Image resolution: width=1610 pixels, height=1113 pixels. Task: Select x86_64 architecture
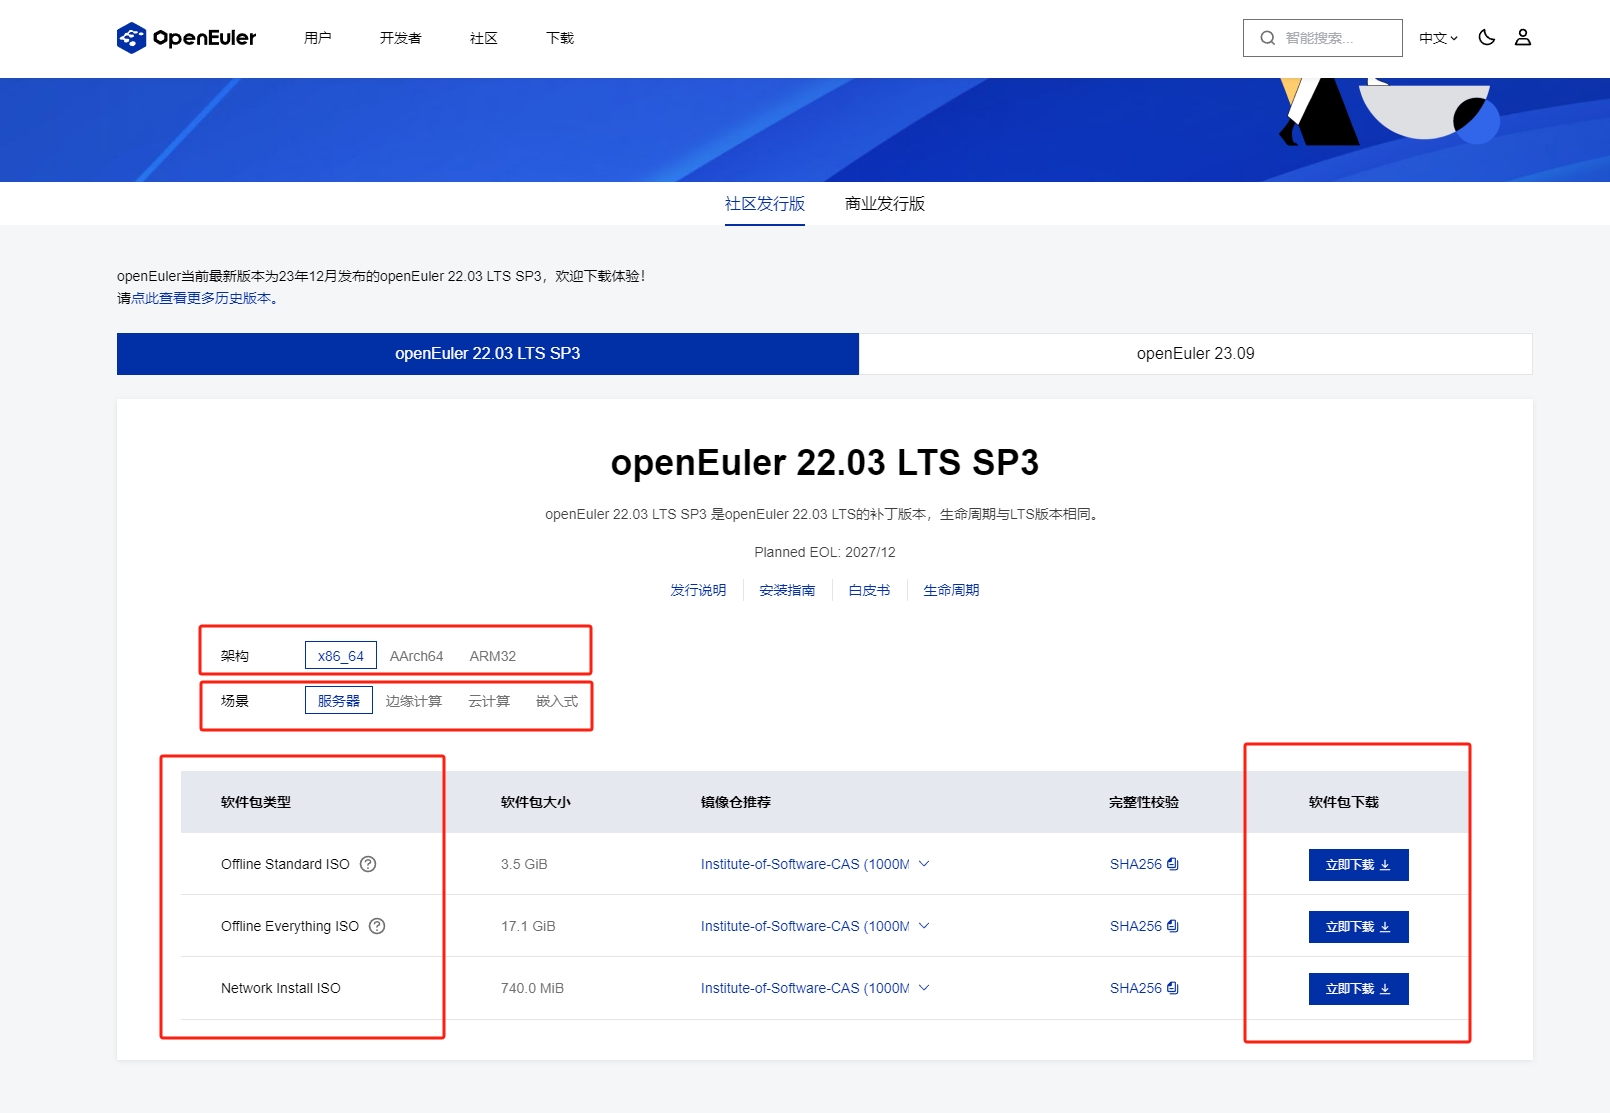[x=341, y=656]
